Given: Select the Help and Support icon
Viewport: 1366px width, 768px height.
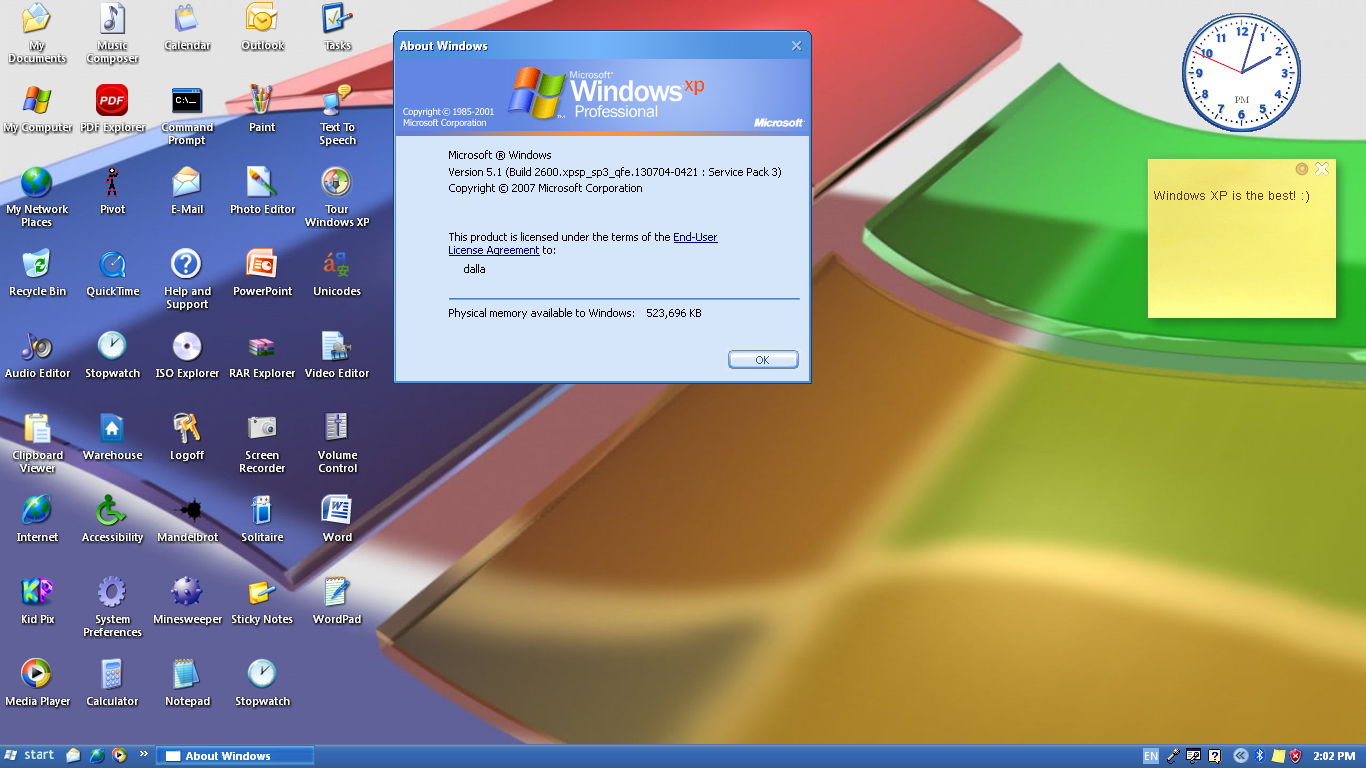Looking at the screenshot, I should 187,279.
